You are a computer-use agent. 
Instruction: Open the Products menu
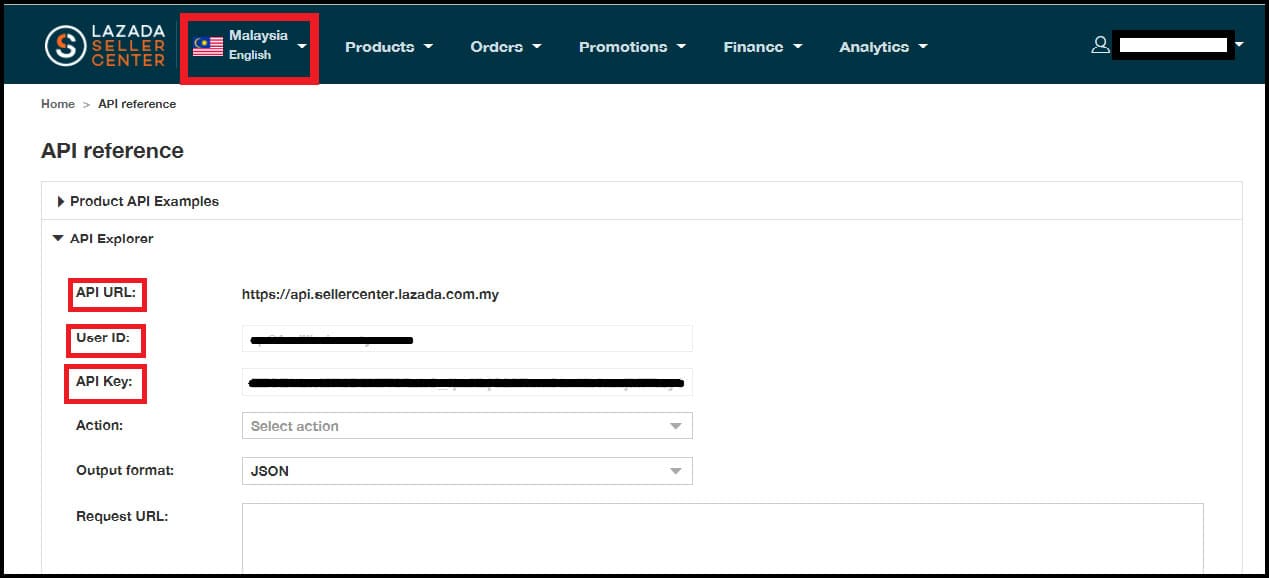click(389, 47)
